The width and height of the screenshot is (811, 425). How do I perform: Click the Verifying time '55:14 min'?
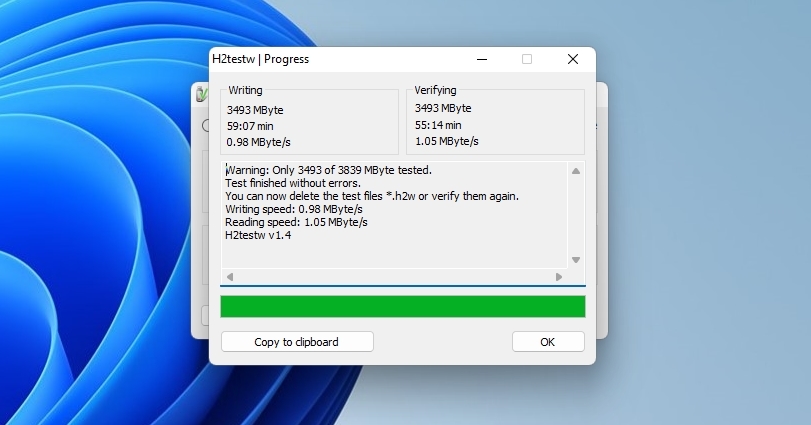point(438,125)
